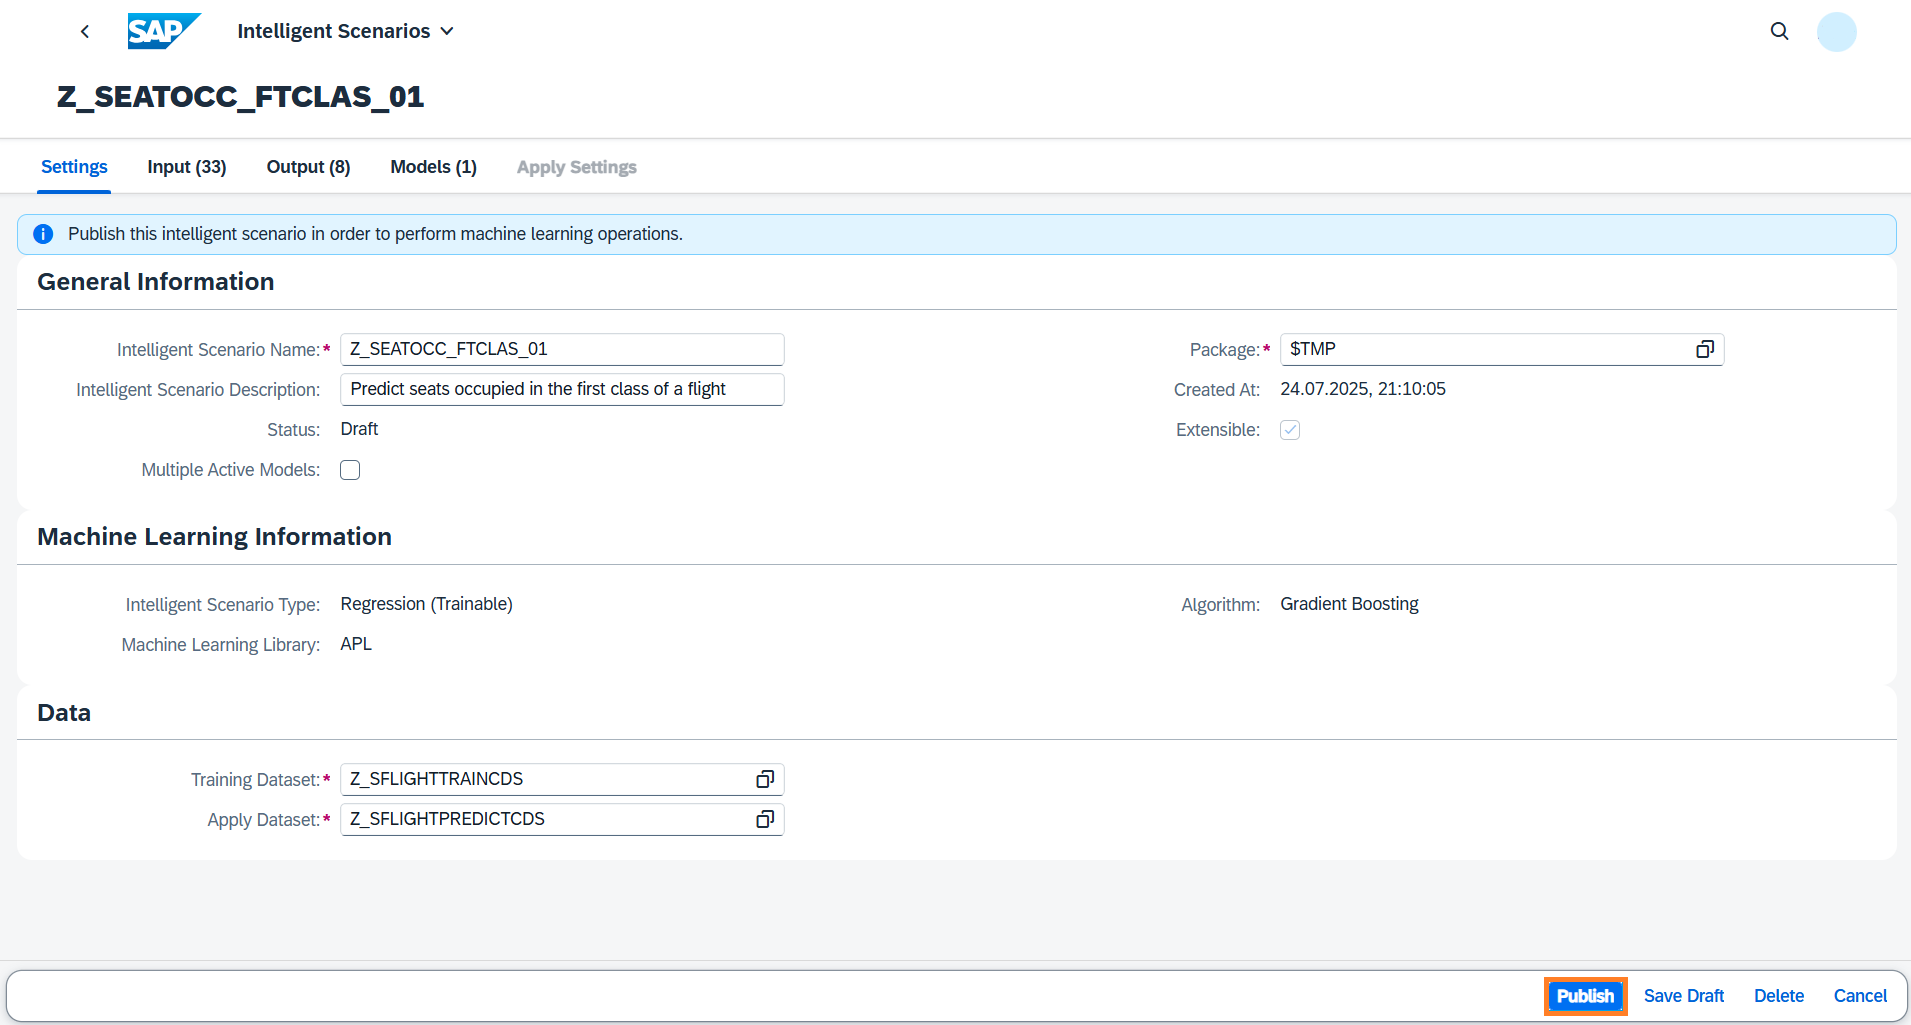
Task: Click the back navigation arrow
Action: 85,32
